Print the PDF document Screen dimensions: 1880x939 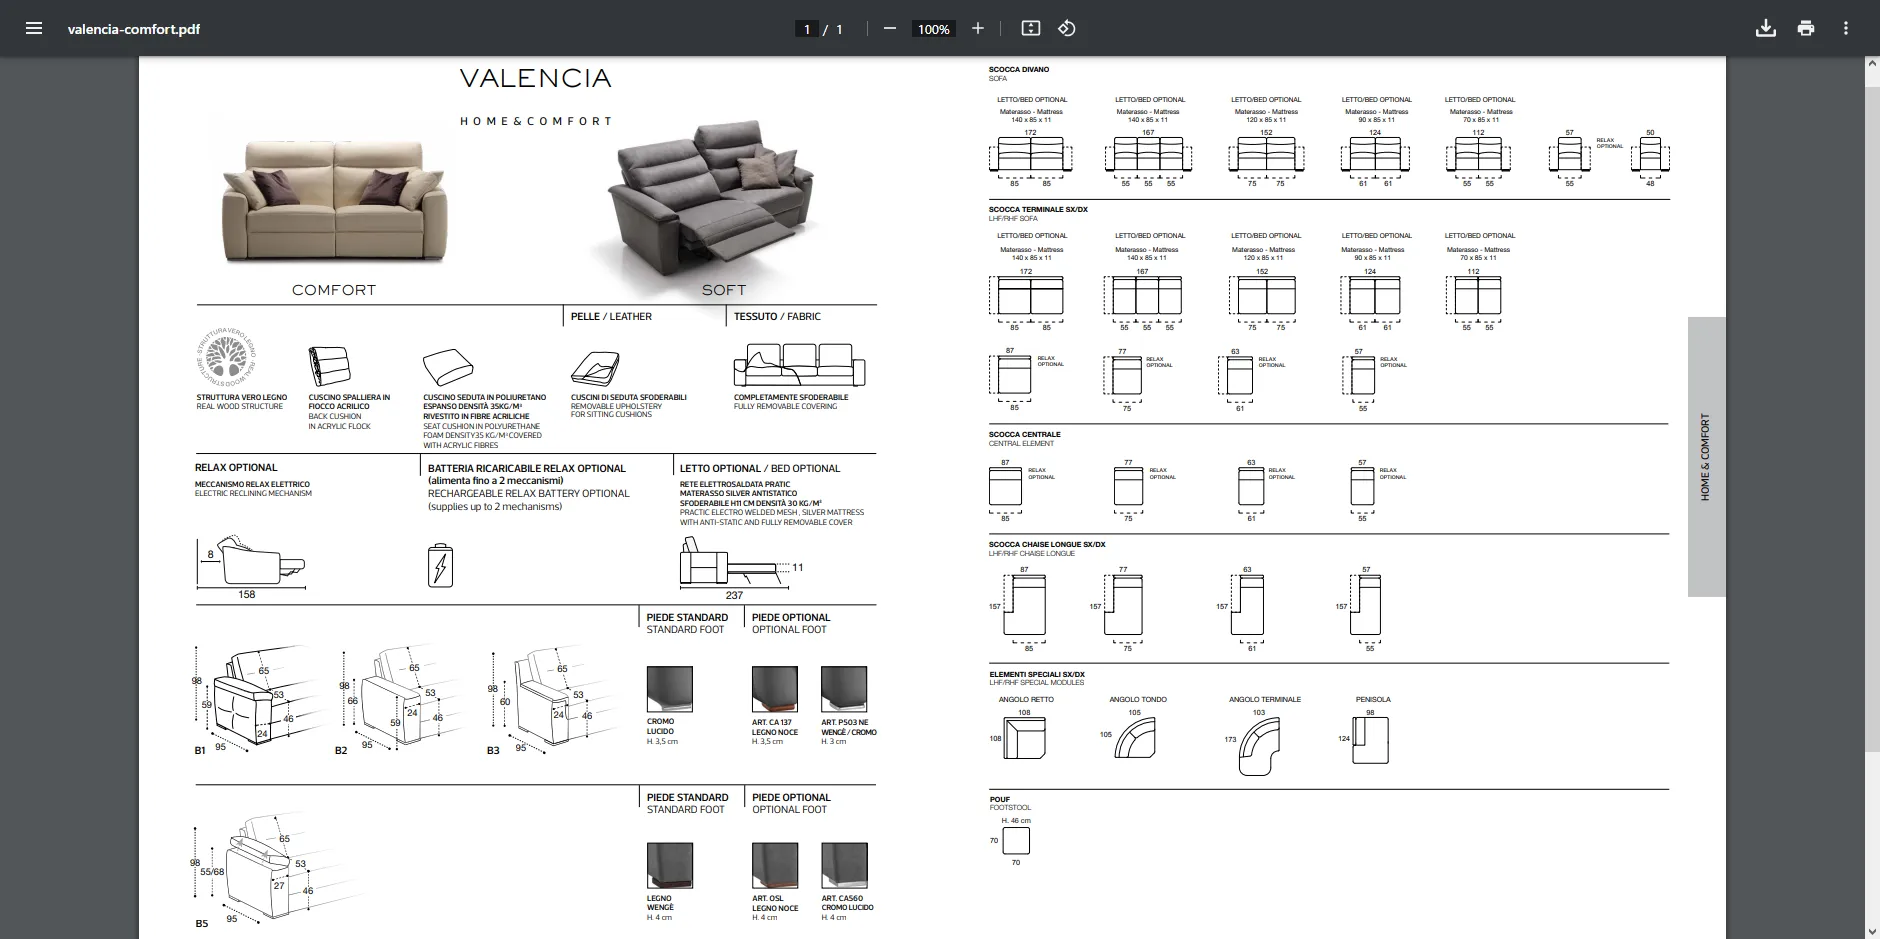tap(1805, 28)
